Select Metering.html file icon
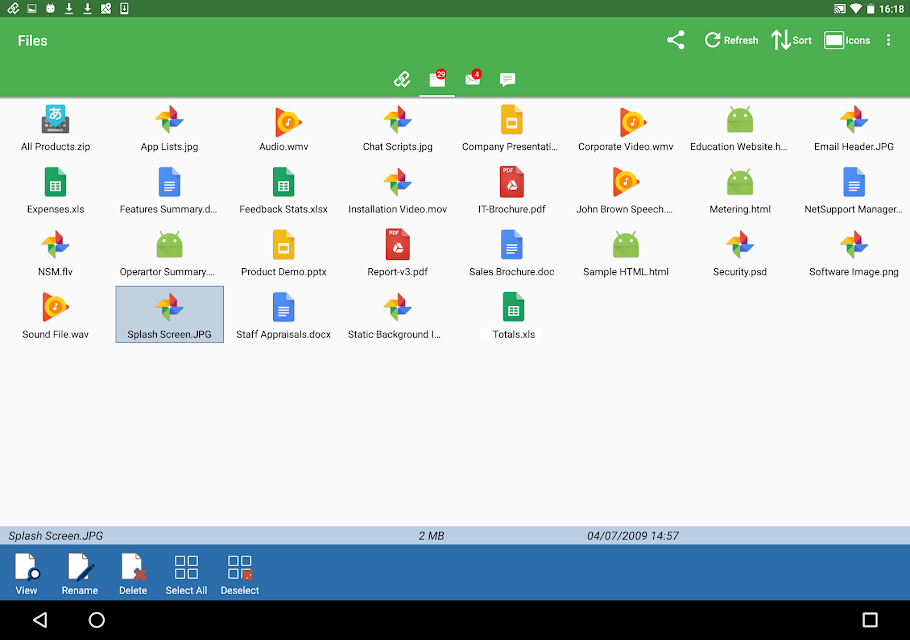910x640 pixels. pos(740,182)
